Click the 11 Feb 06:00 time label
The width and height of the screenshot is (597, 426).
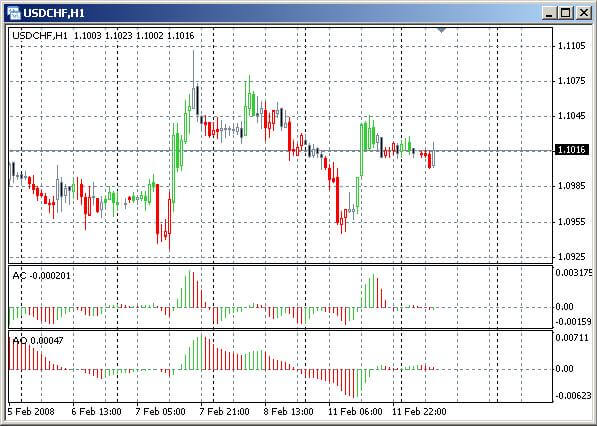click(355, 412)
